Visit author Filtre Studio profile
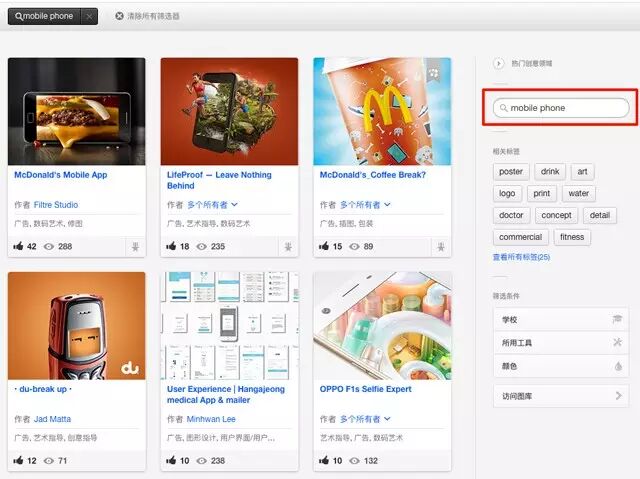The width and height of the screenshot is (640, 479). pyautogui.click(x=56, y=205)
